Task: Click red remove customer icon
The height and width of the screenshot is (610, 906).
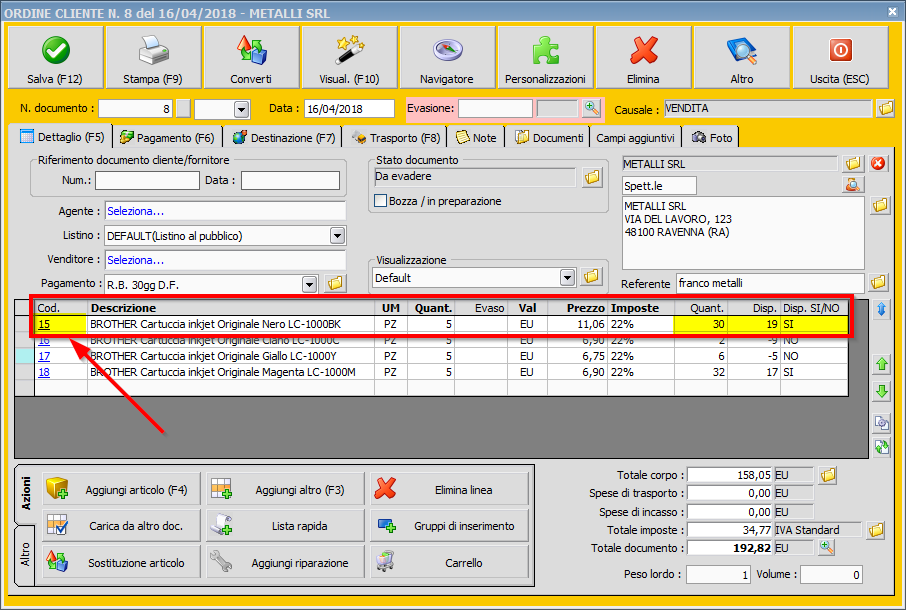Action: (x=878, y=164)
